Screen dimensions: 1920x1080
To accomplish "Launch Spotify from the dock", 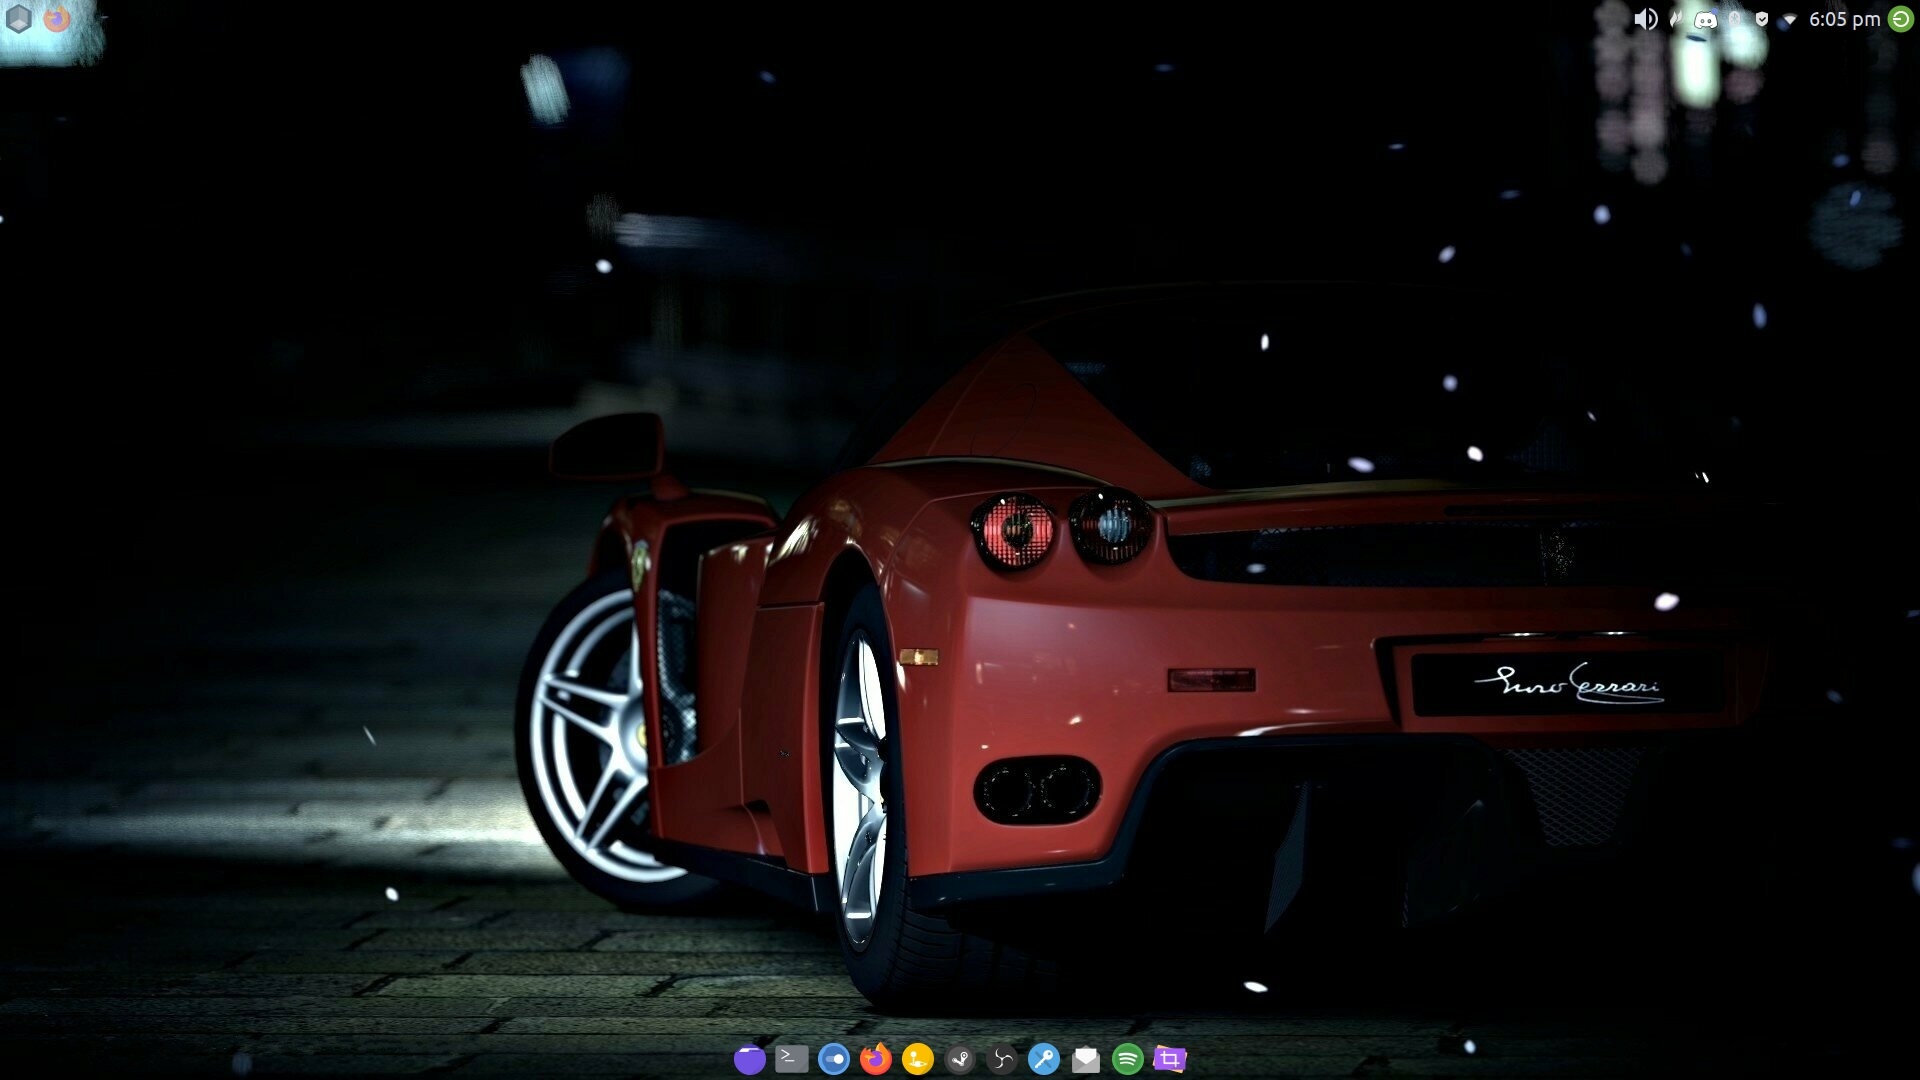I will (1128, 1058).
